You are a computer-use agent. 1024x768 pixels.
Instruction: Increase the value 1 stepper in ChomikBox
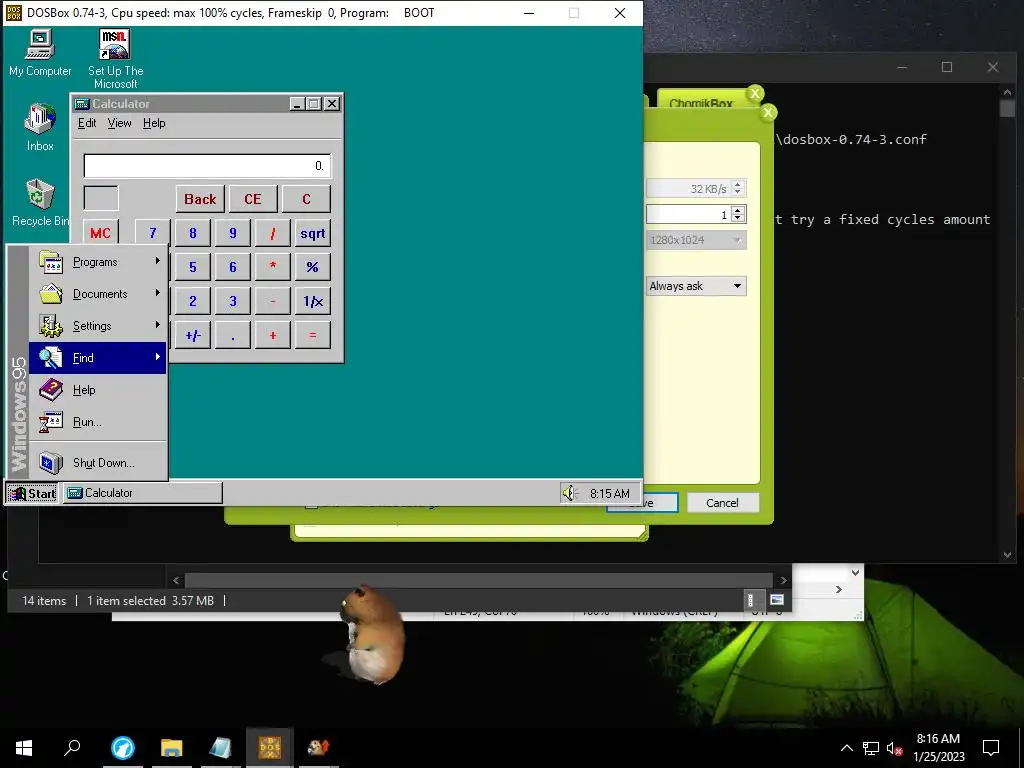pyautogui.click(x=738, y=210)
